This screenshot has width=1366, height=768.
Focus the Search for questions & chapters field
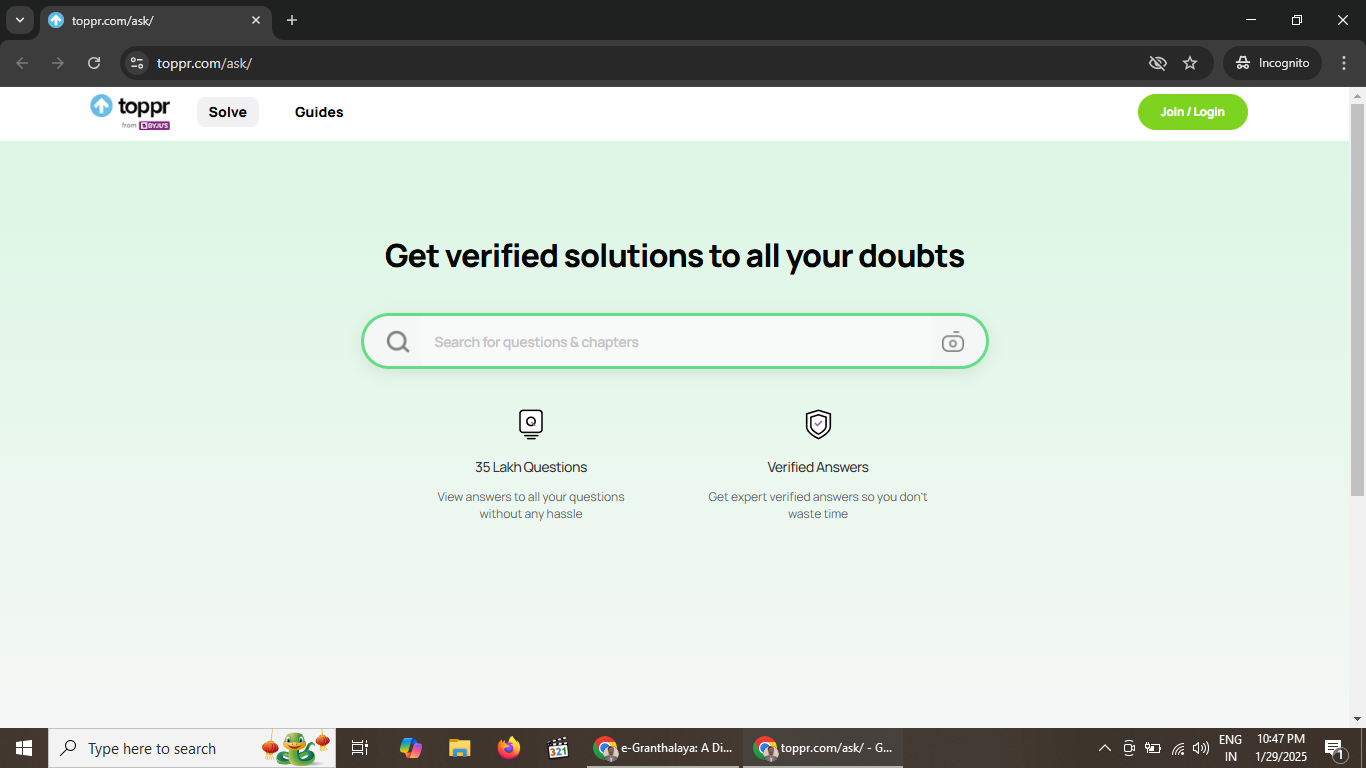coord(675,342)
